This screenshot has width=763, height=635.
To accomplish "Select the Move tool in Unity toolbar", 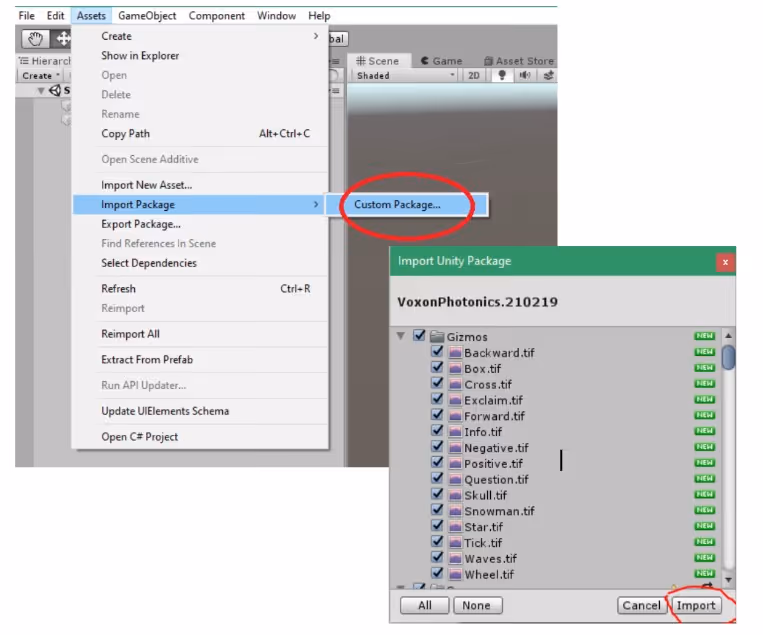I will (x=62, y=38).
